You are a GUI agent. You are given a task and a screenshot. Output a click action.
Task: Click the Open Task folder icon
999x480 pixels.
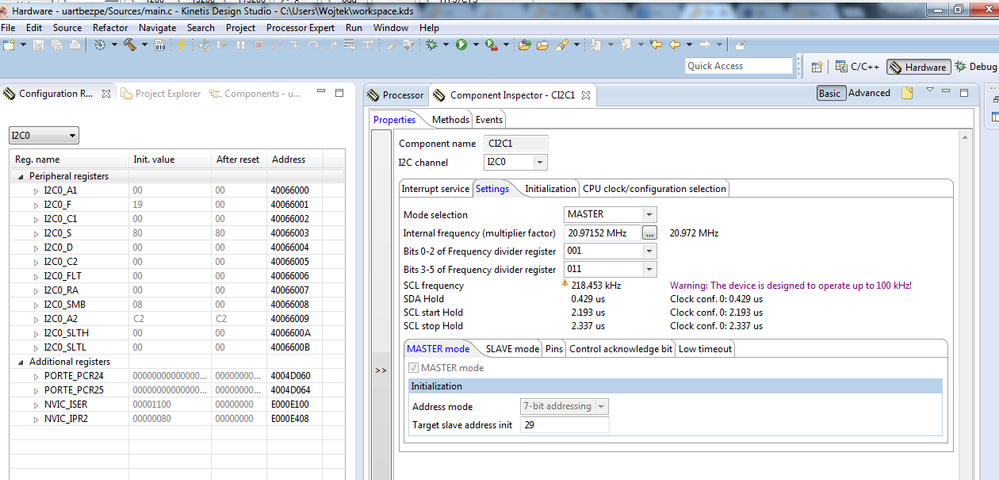tap(543, 45)
